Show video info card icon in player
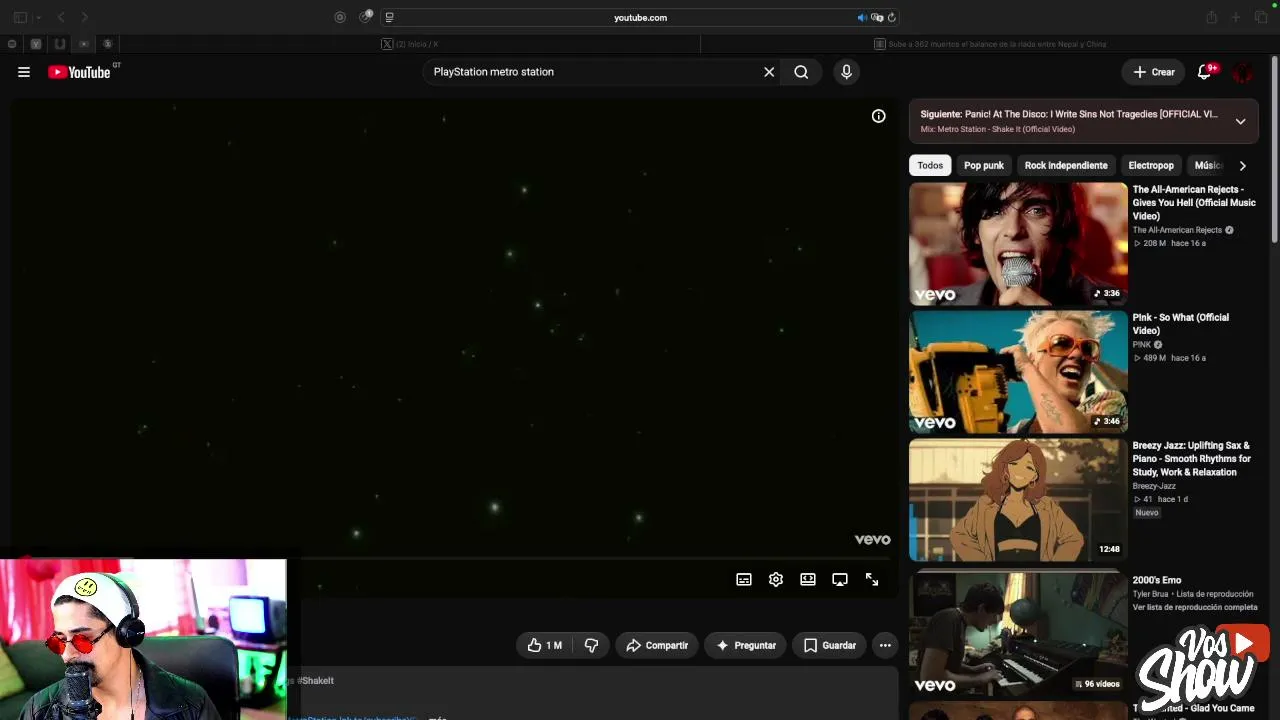1280x720 pixels. [x=878, y=116]
